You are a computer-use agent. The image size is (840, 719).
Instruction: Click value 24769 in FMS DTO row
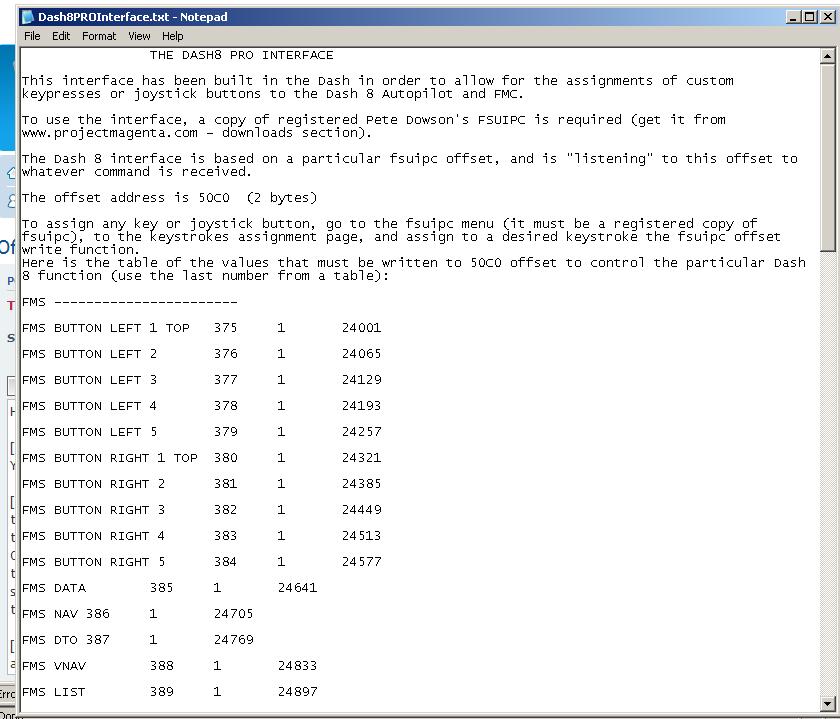234,640
